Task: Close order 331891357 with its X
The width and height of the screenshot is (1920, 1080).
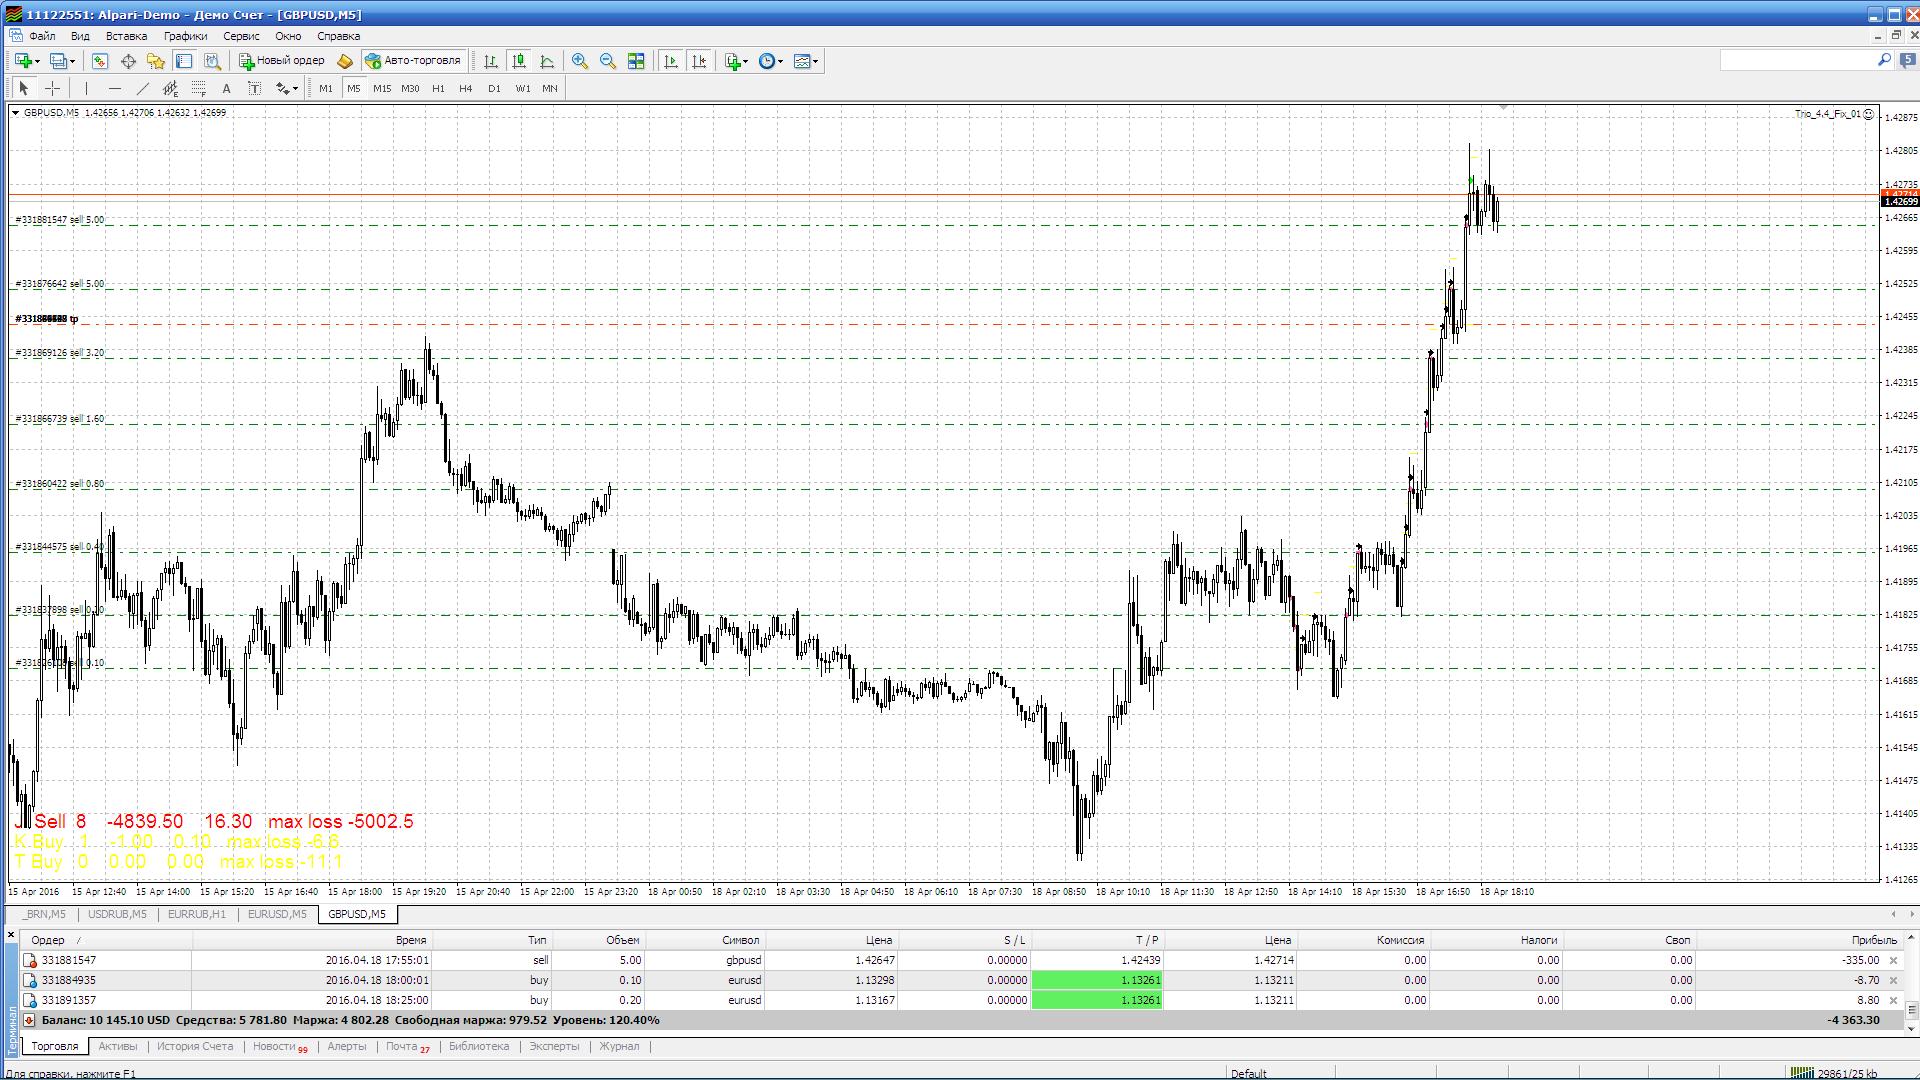Action: (x=1893, y=1000)
